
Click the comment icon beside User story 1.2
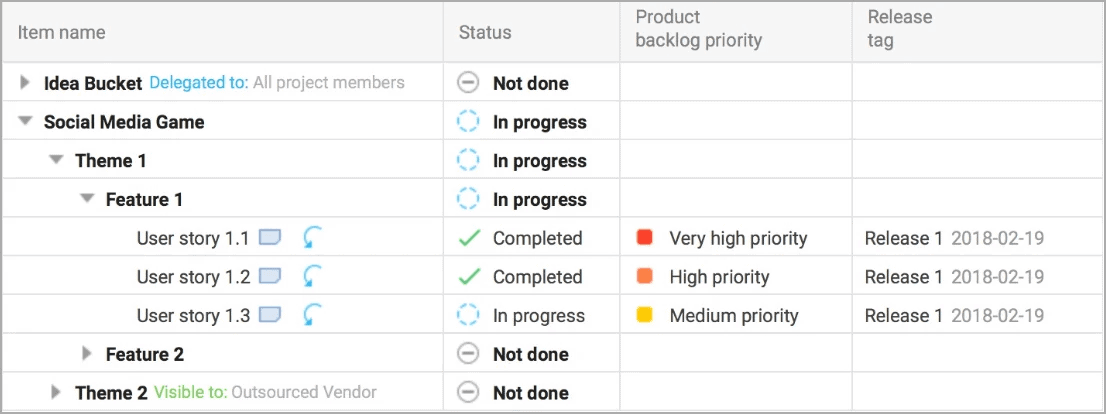tap(270, 276)
